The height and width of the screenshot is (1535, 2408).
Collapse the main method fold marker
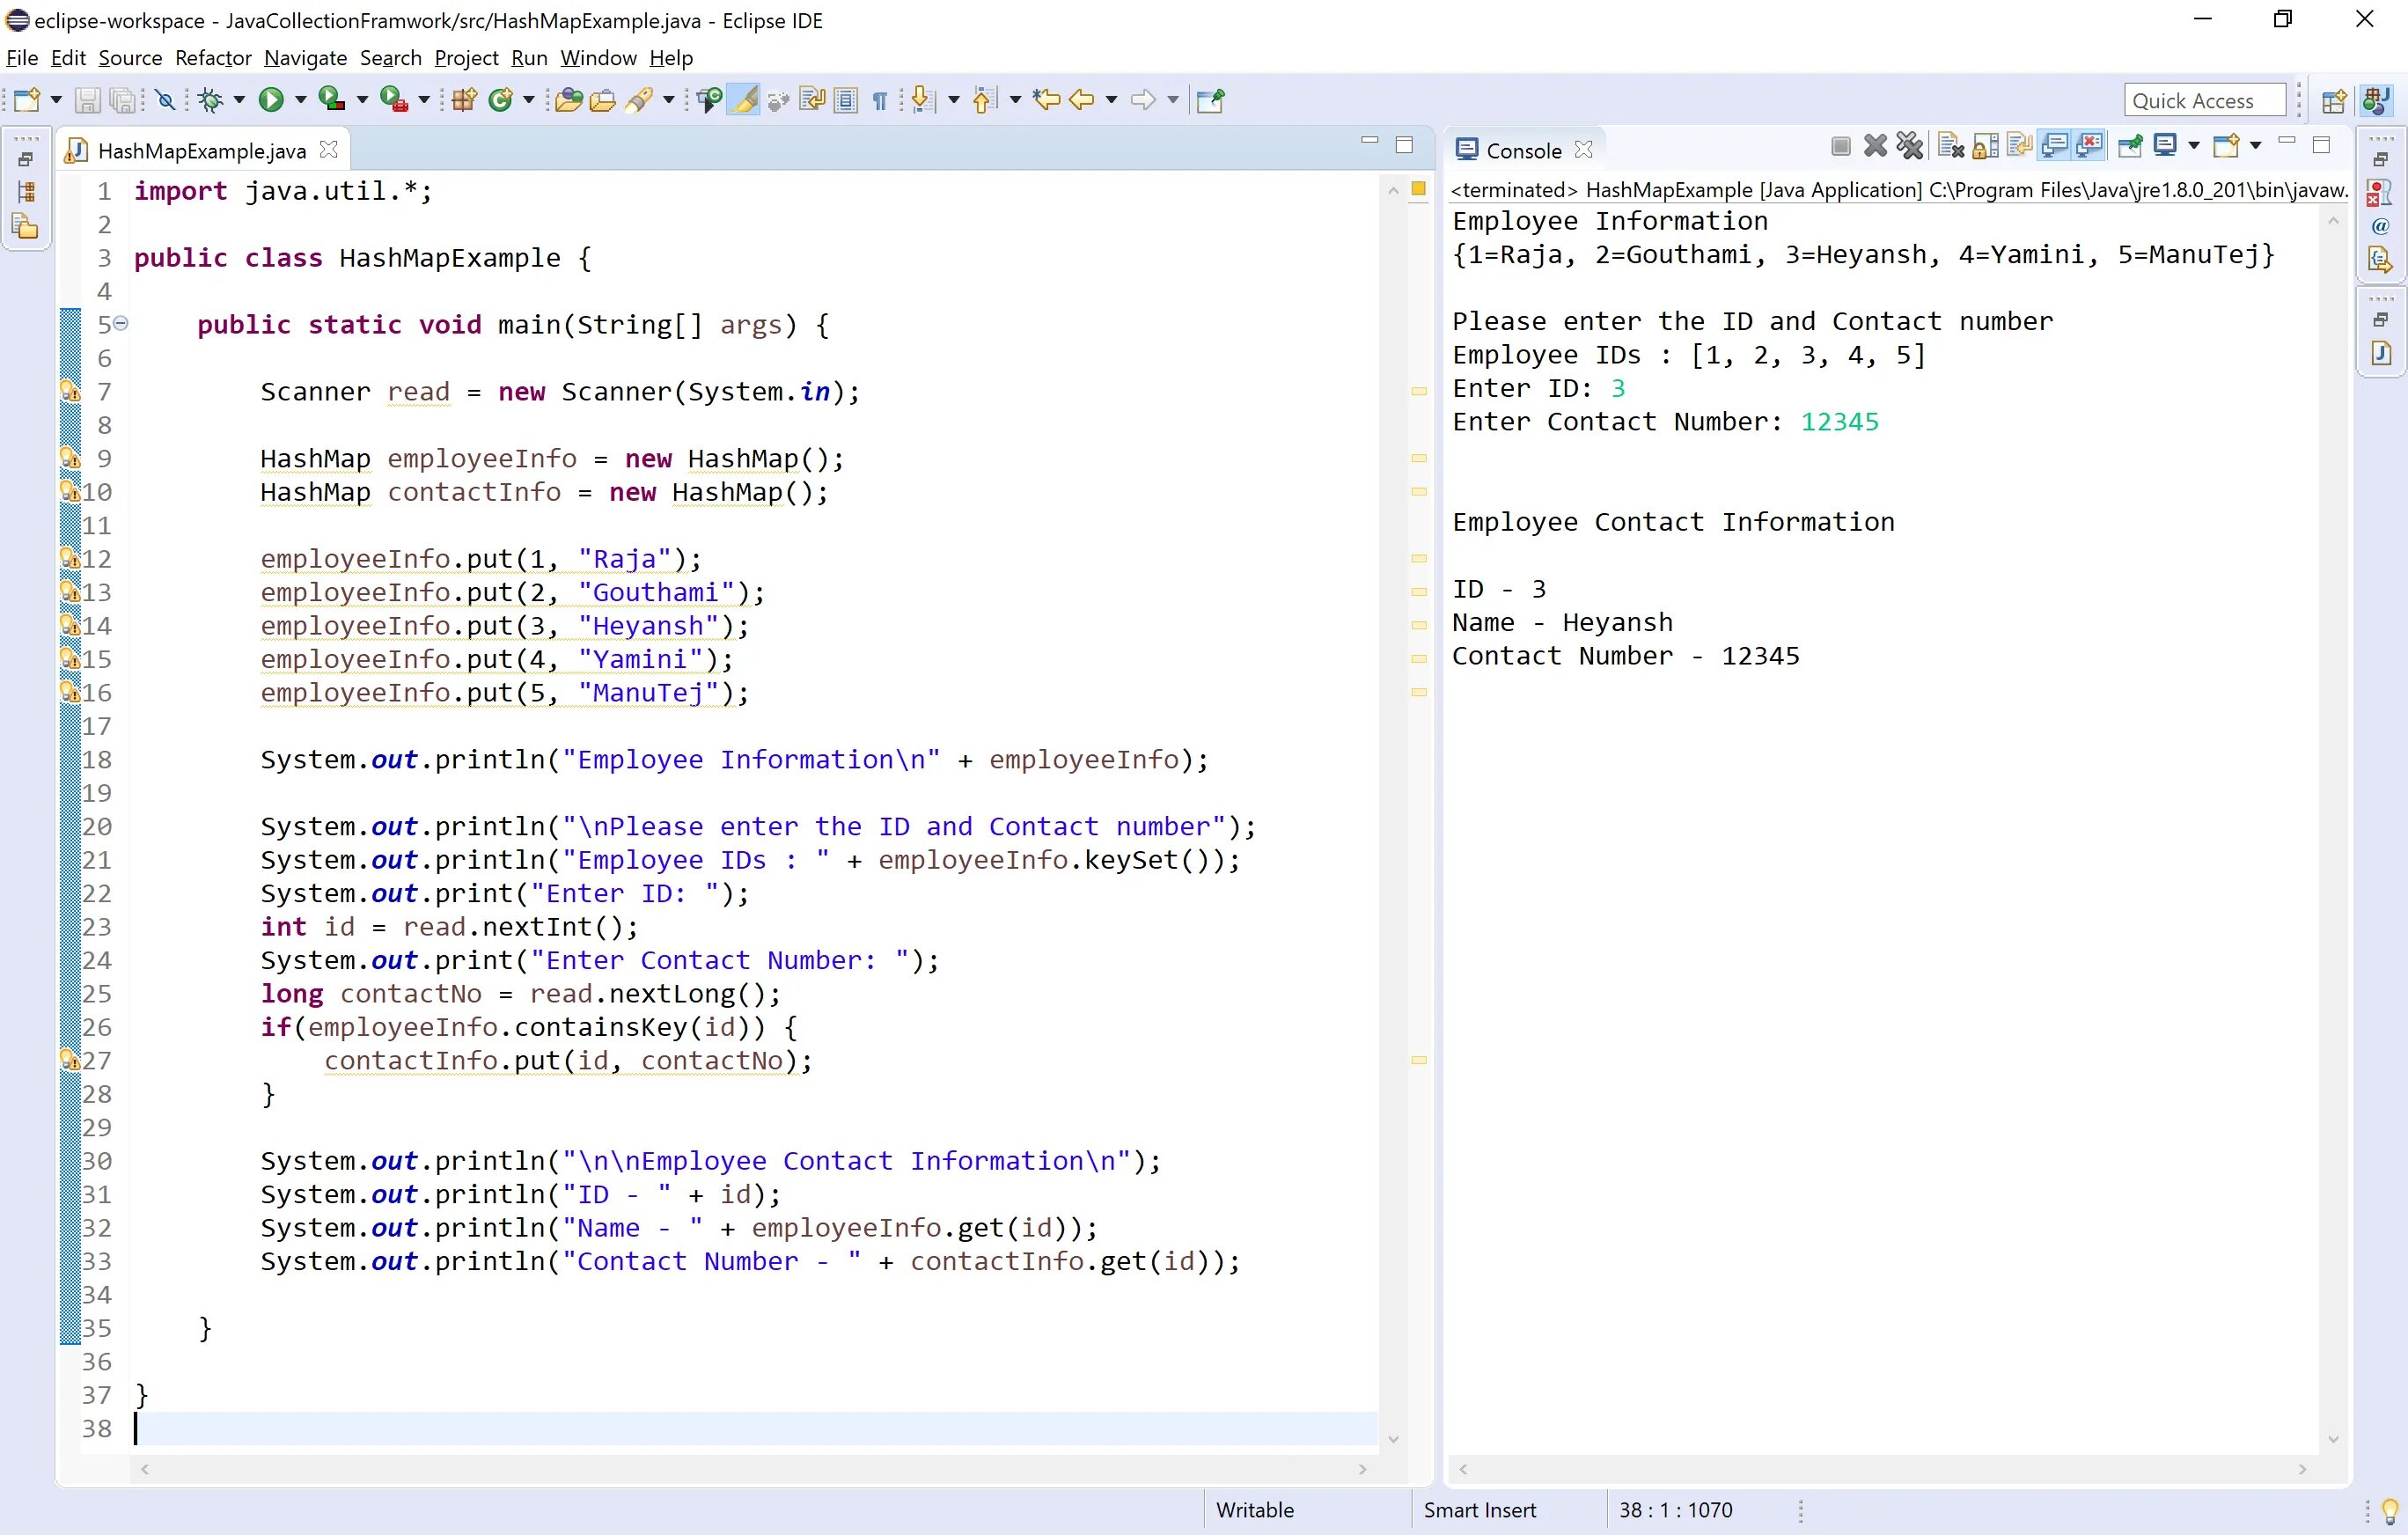click(x=121, y=323)
